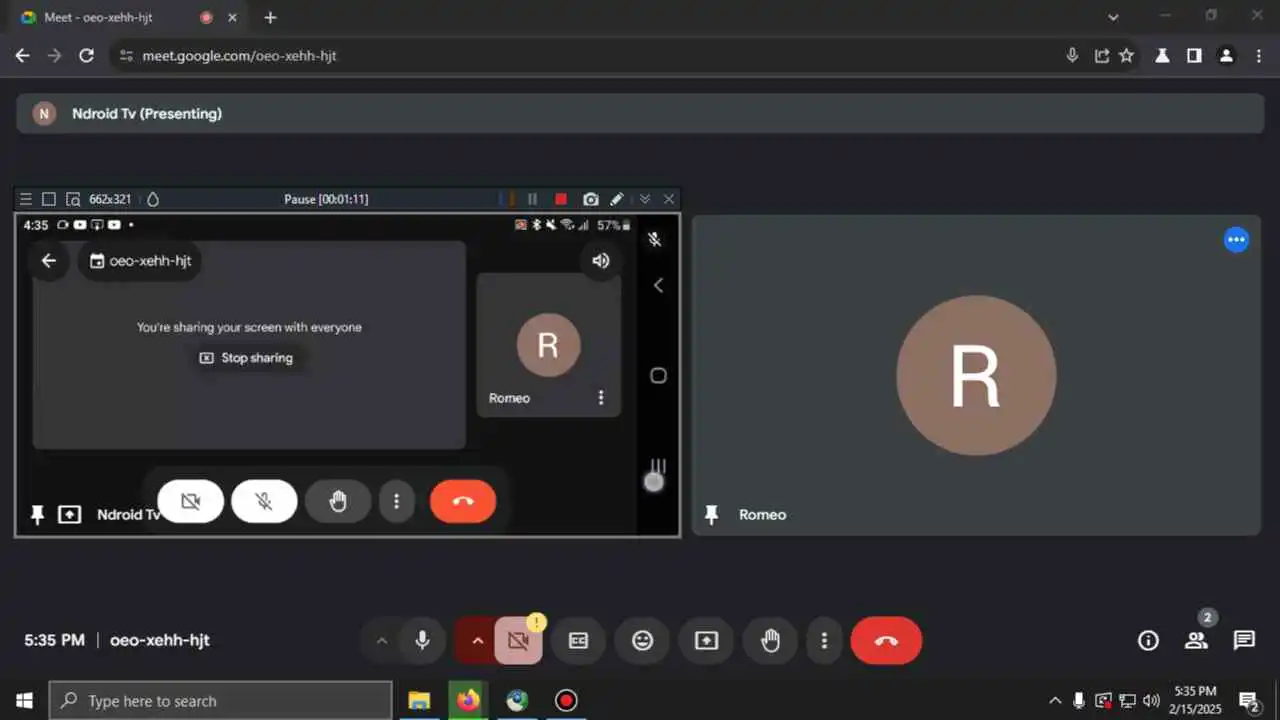Open File Explorer from taskbar
This screenshot has height=720, width=1280.
tap(419, 701)
